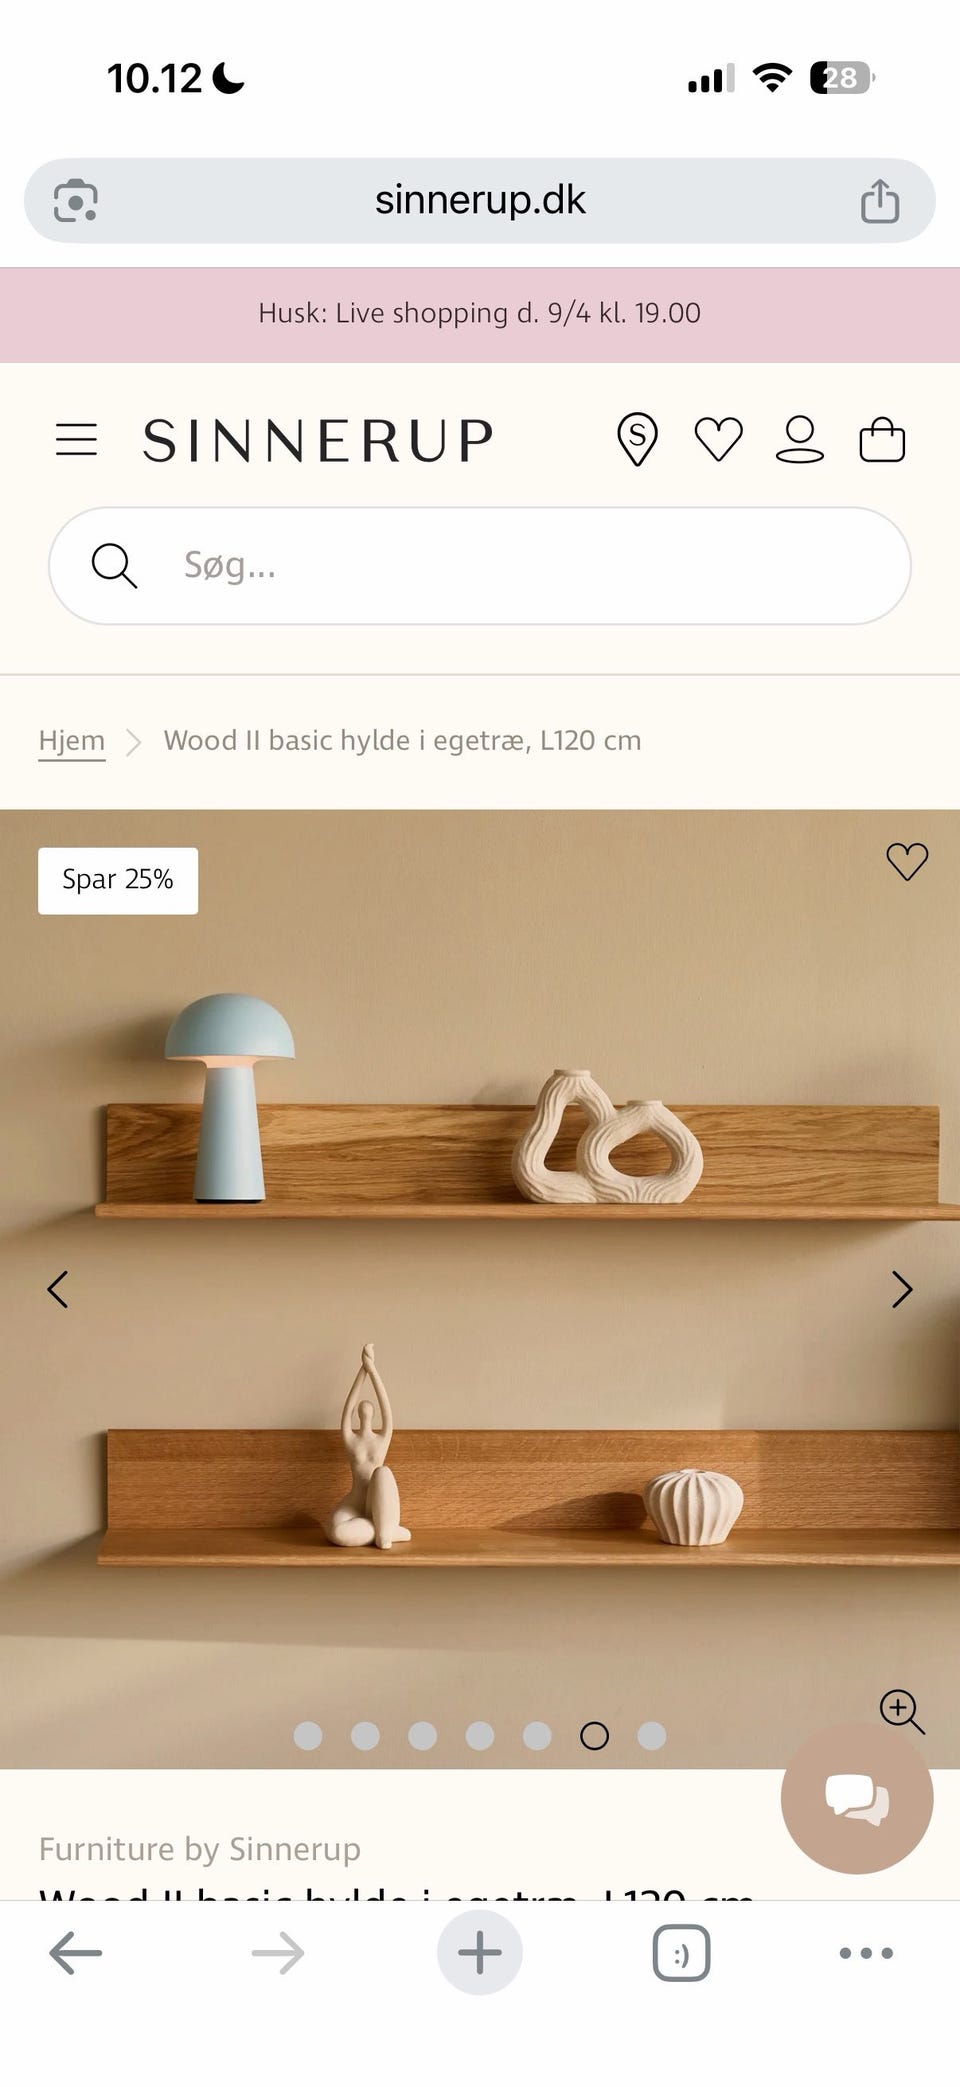Viewport: 960px width, 2087px height.
Task: Go to Hjem breadcrumb link
Action: click(x=72, y=741)
